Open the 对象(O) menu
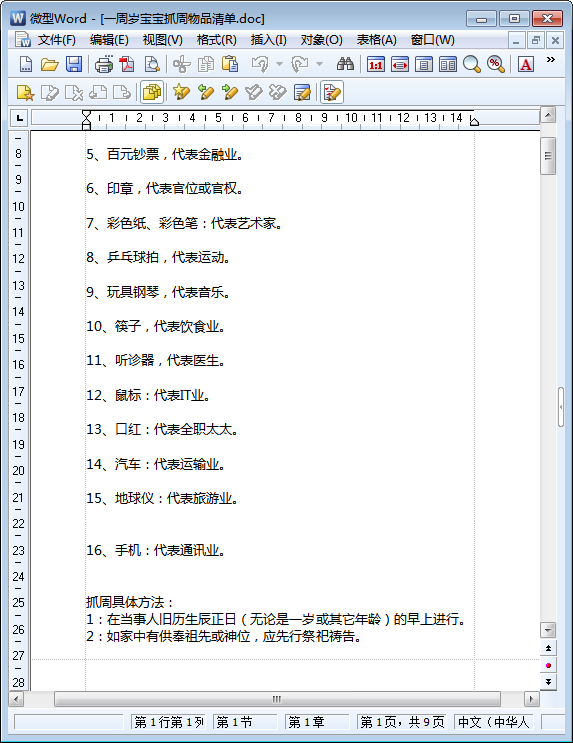573x743 pixels. (321, 40)
